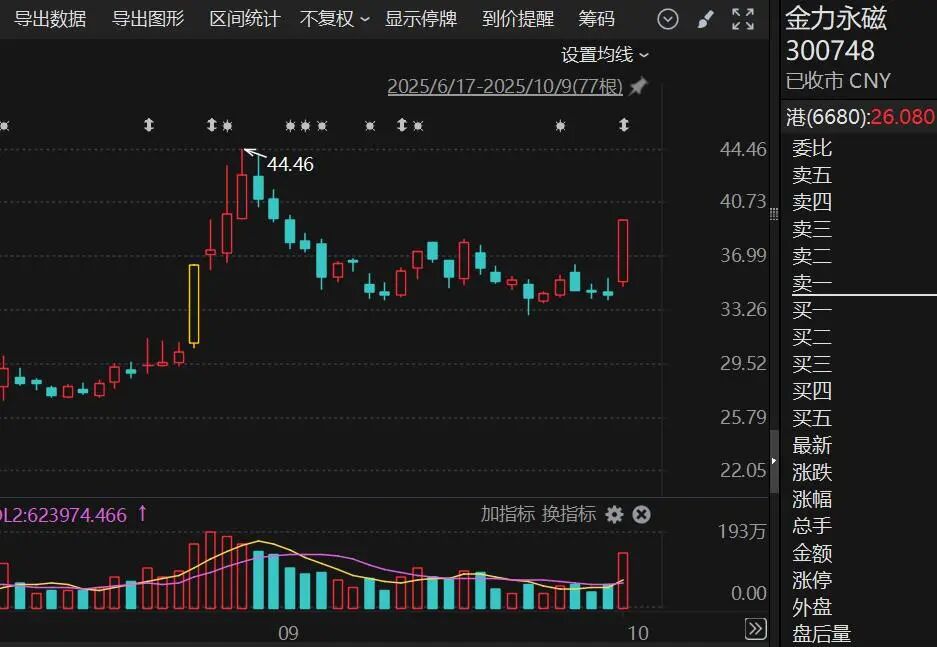The width and height of the screenshot is (937, 647).
Task: Open volume indicator settings gear
Action: click(614, 514)
